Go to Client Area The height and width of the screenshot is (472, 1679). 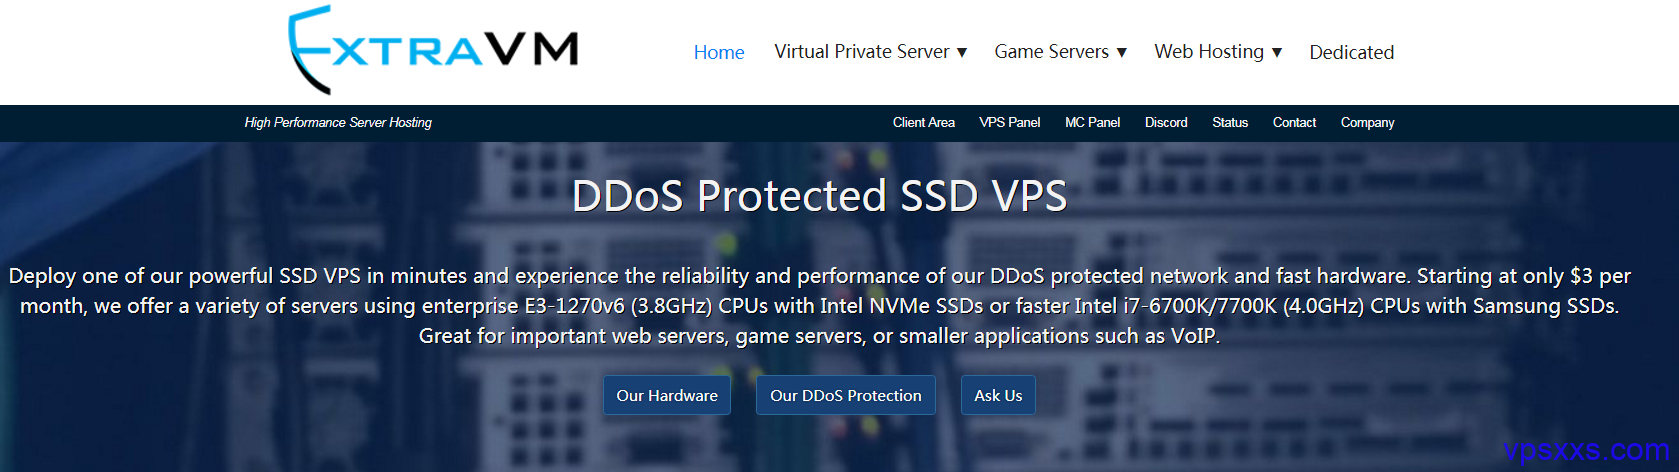tap(923, 122)
